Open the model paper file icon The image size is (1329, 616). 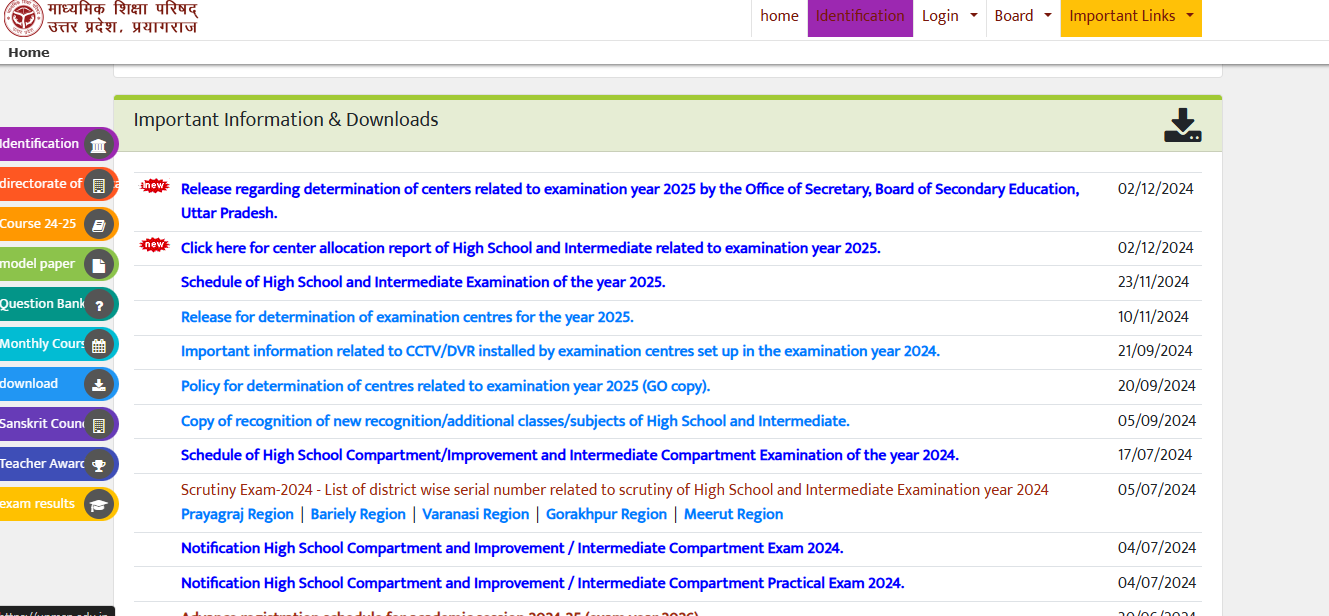click(x=98, y=264)
